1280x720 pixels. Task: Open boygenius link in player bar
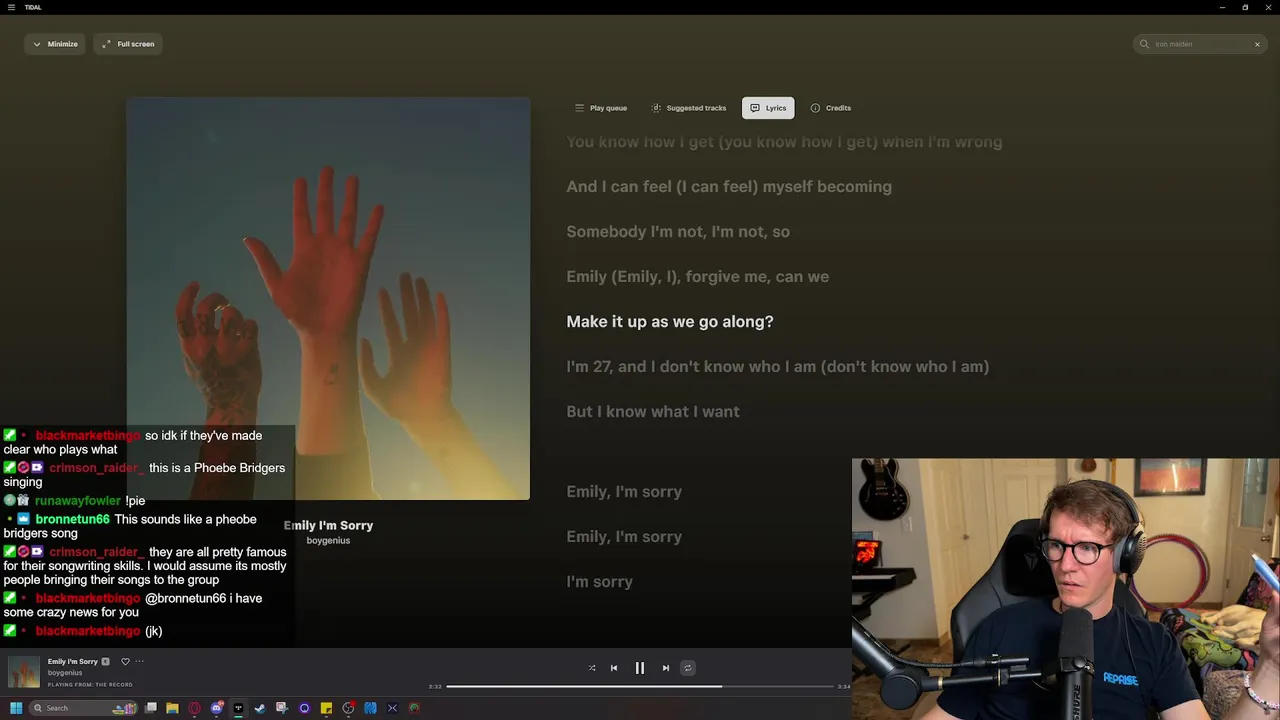pos(65,673)
